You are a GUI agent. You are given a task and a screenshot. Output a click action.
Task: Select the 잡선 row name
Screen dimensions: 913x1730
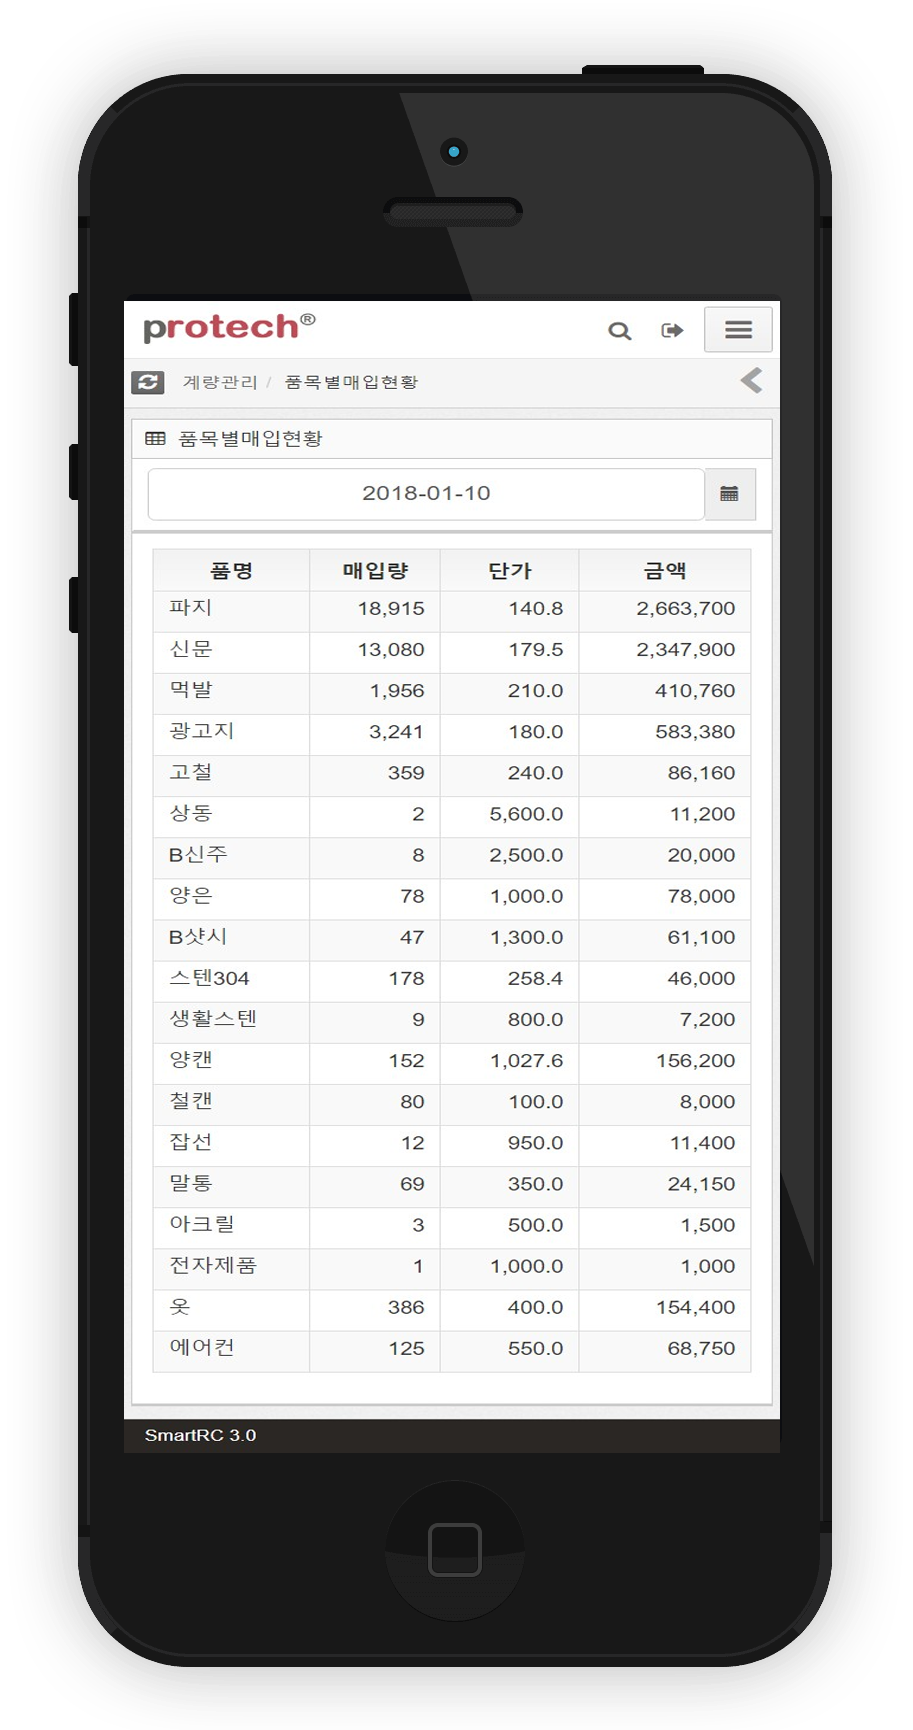[190, 1142]
